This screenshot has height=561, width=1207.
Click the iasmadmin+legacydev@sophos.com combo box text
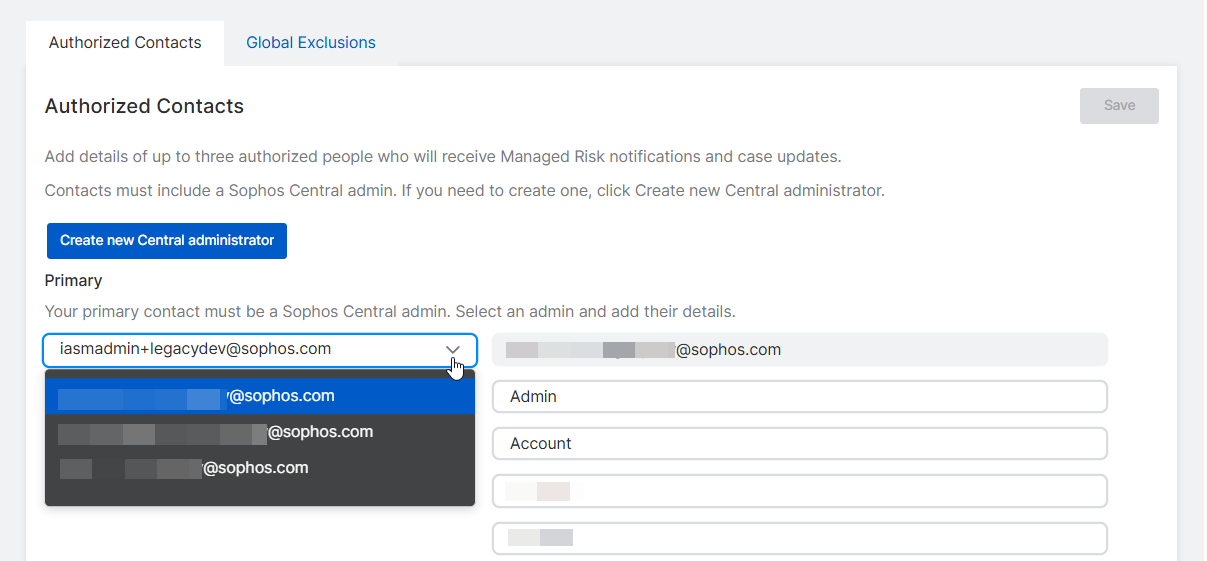tap(195, 349)
